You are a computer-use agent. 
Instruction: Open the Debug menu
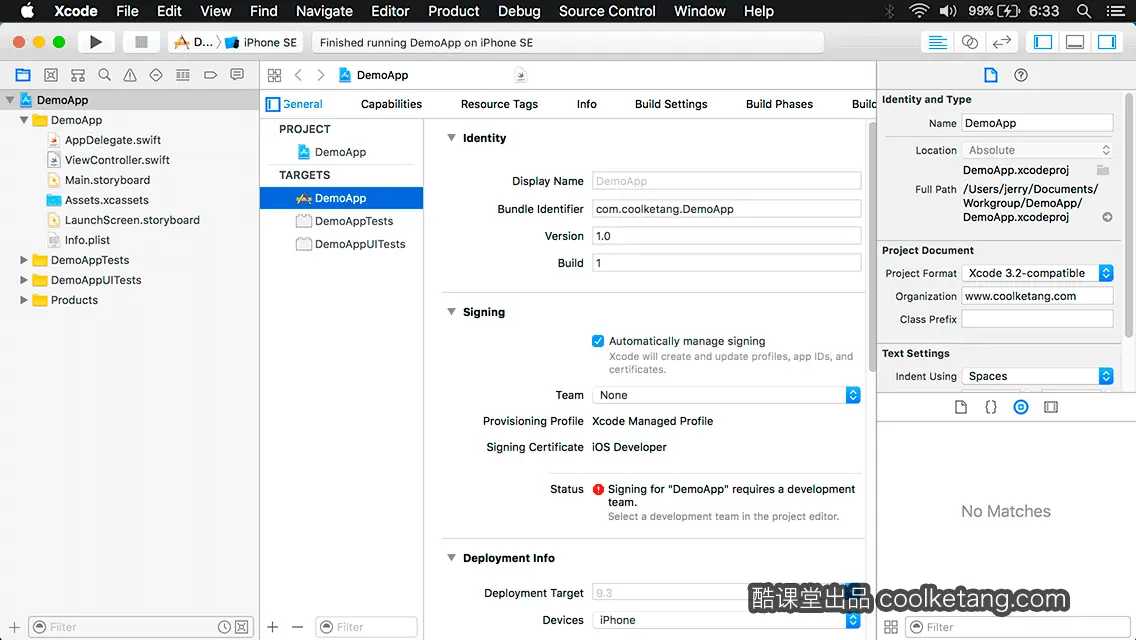[519, 11]
